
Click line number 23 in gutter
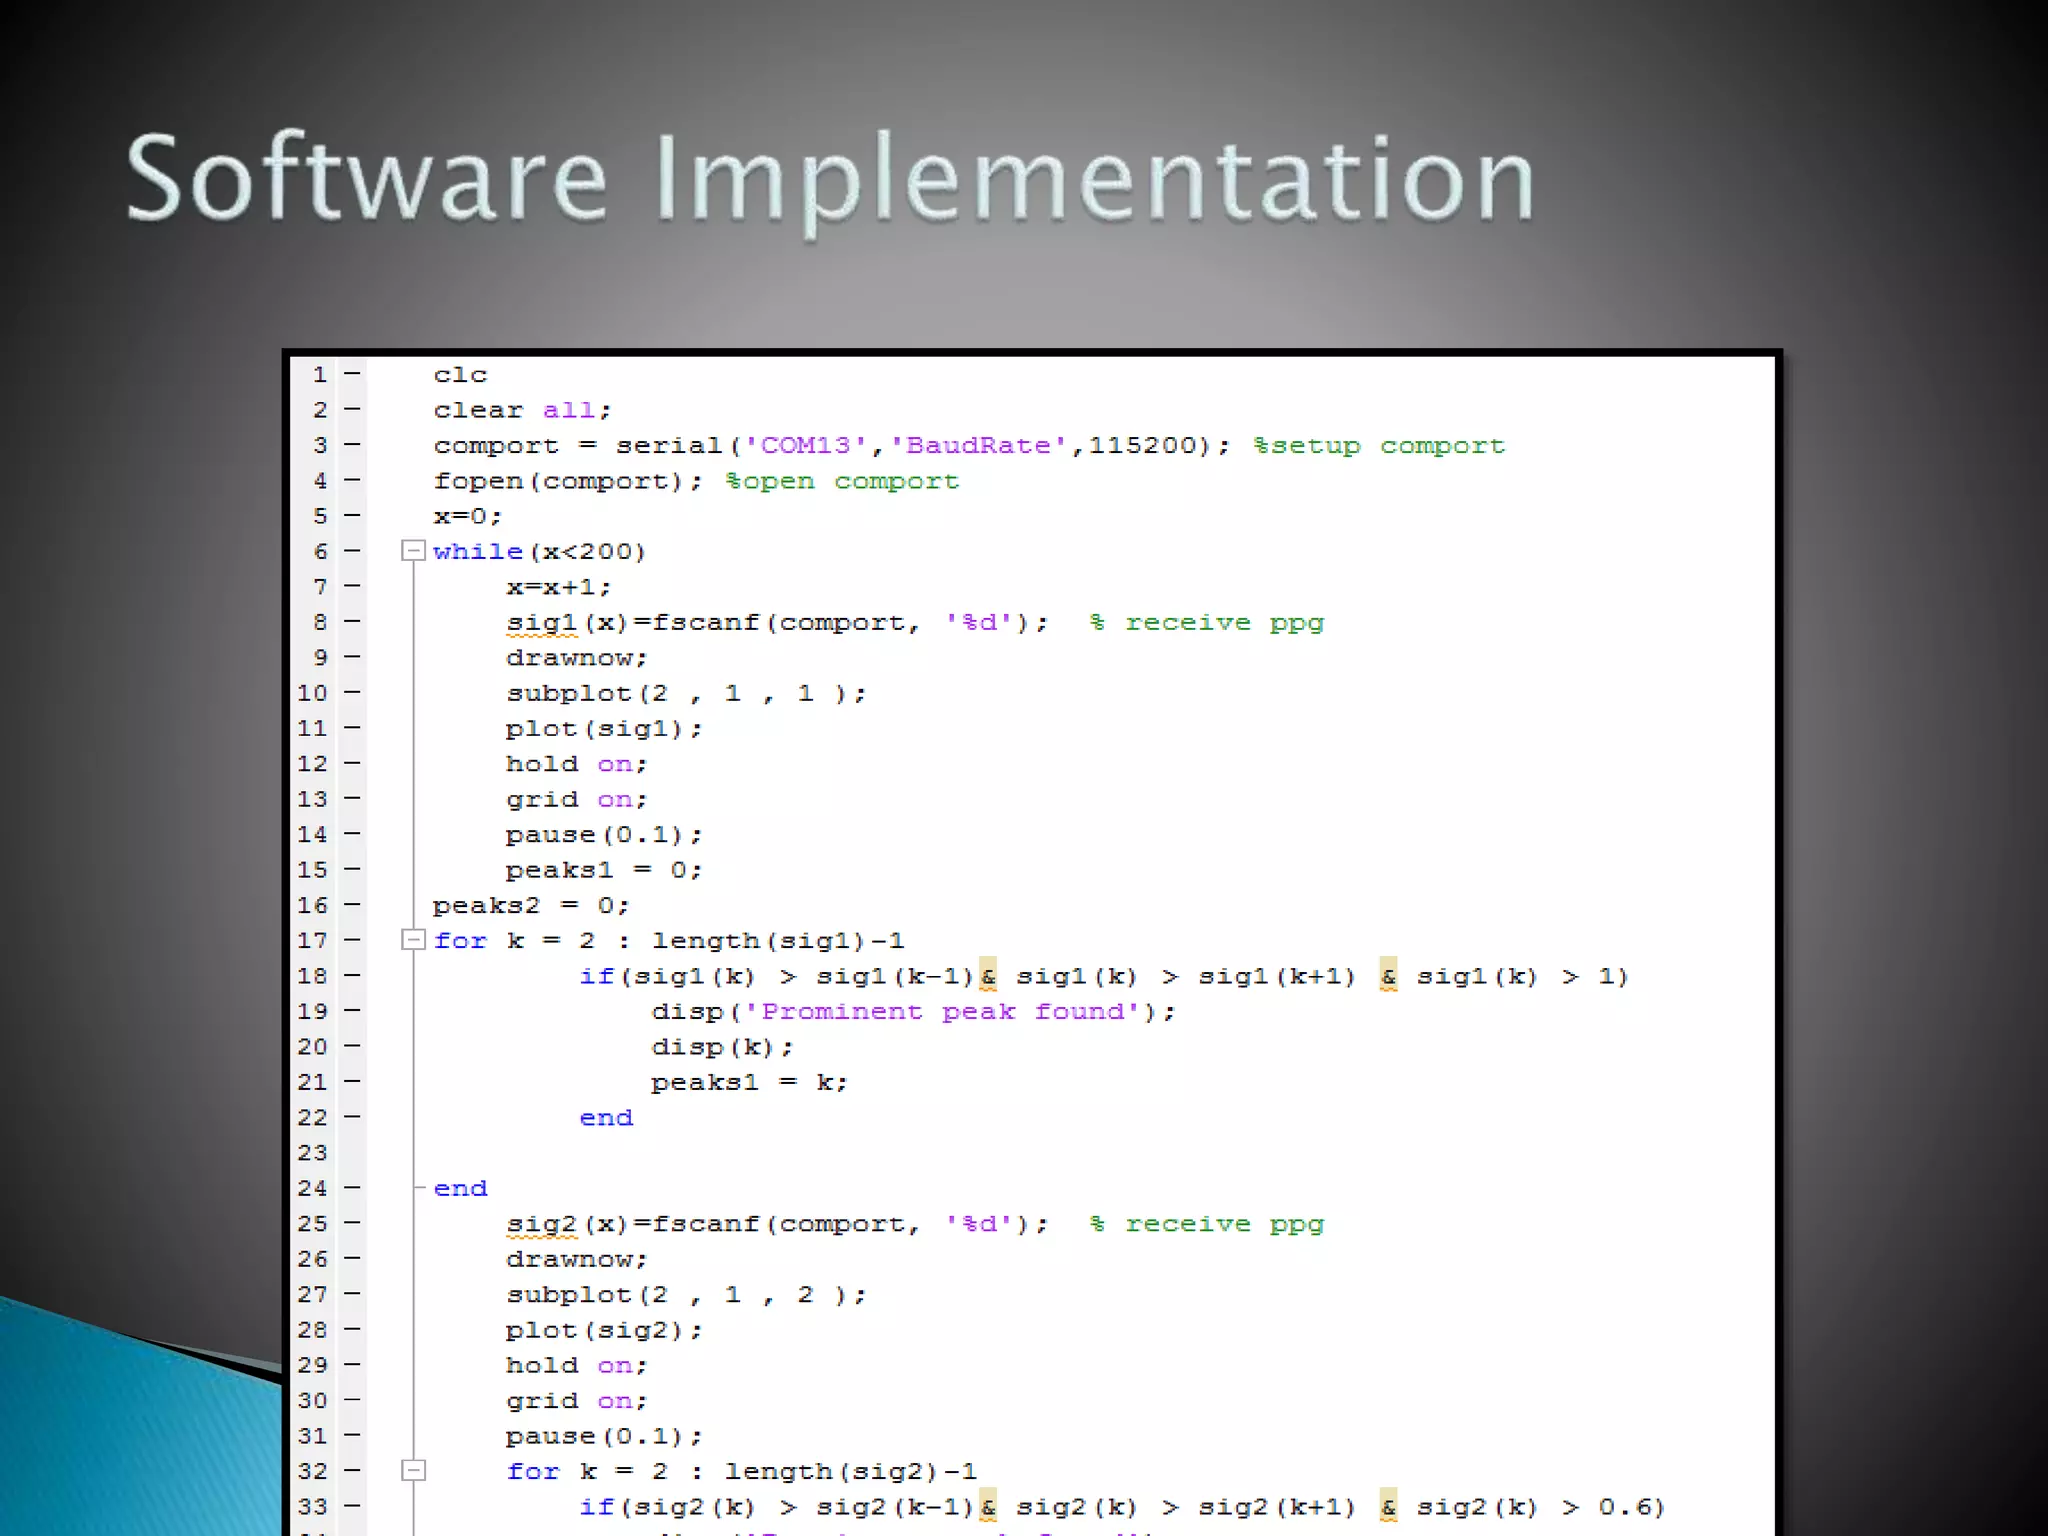click(312, 1153)
